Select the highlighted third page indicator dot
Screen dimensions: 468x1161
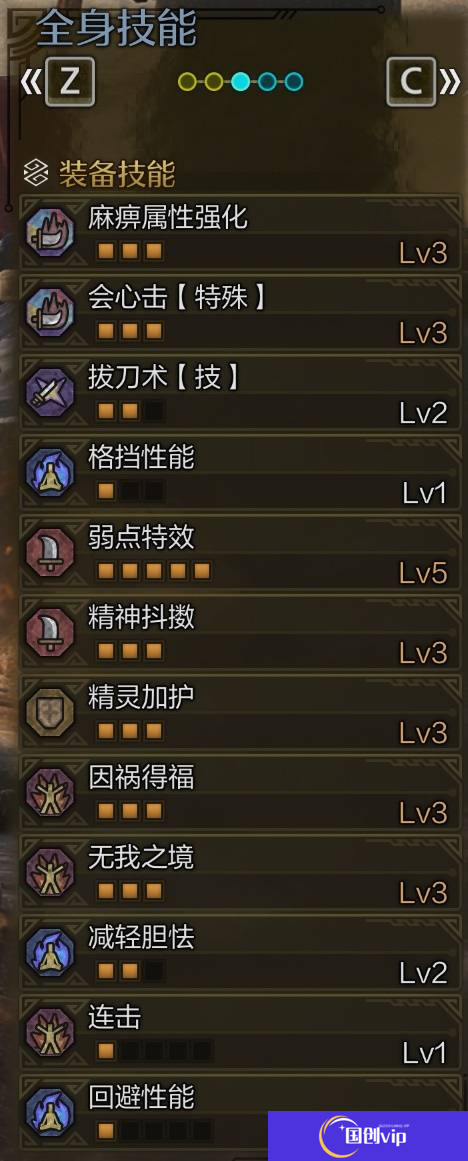[240, 81]
